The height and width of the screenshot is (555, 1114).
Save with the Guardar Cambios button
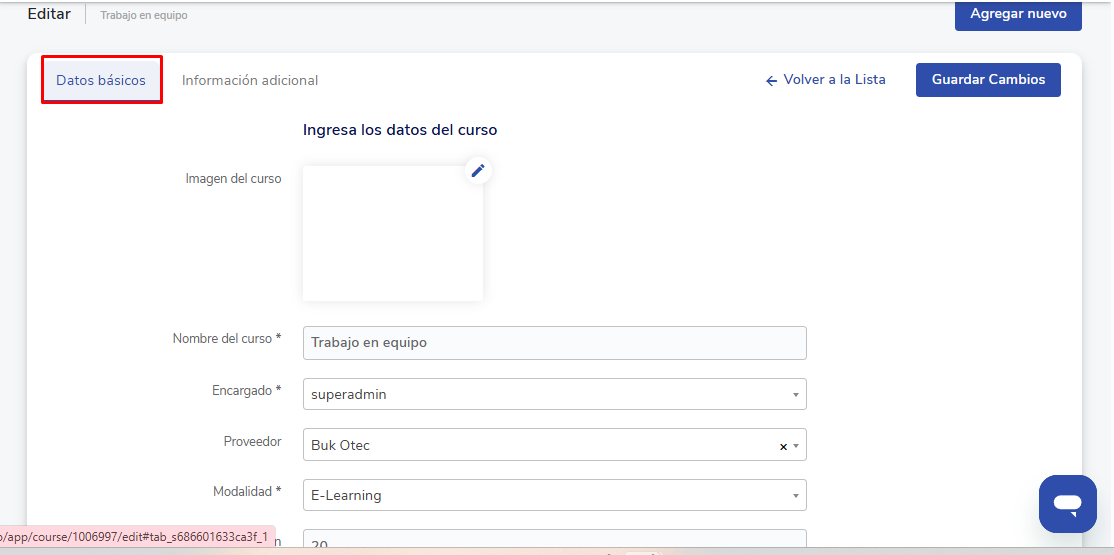(x=988, y=80)
